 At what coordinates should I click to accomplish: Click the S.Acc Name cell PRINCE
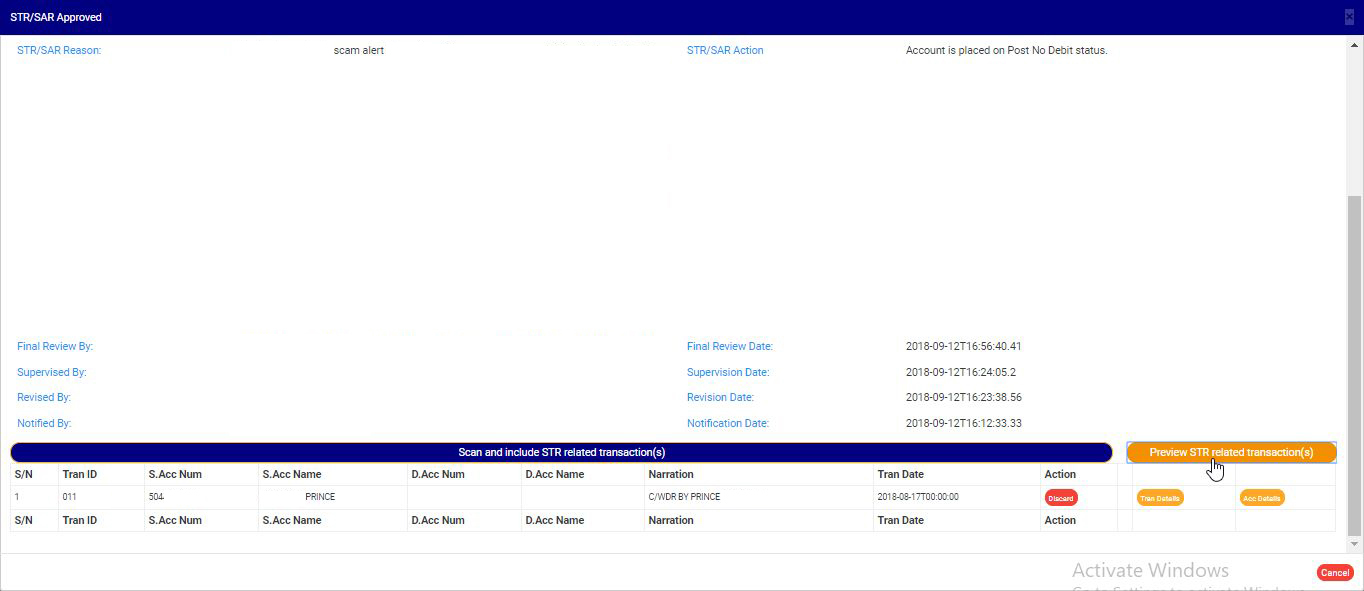[320, 497]
